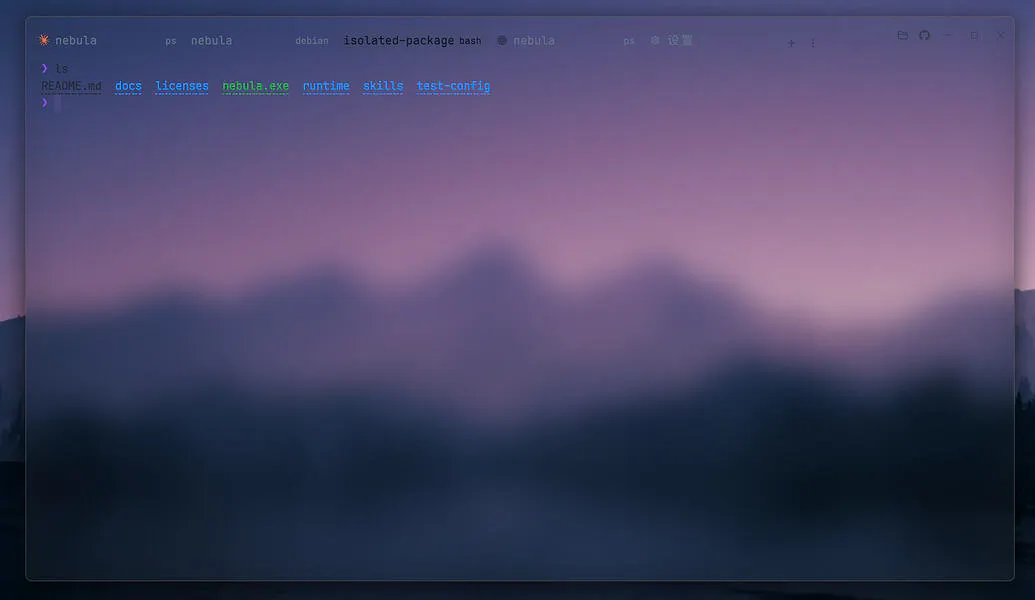1035x600 pixels.
Task: Click the runtime directory name
Action: 326,86
